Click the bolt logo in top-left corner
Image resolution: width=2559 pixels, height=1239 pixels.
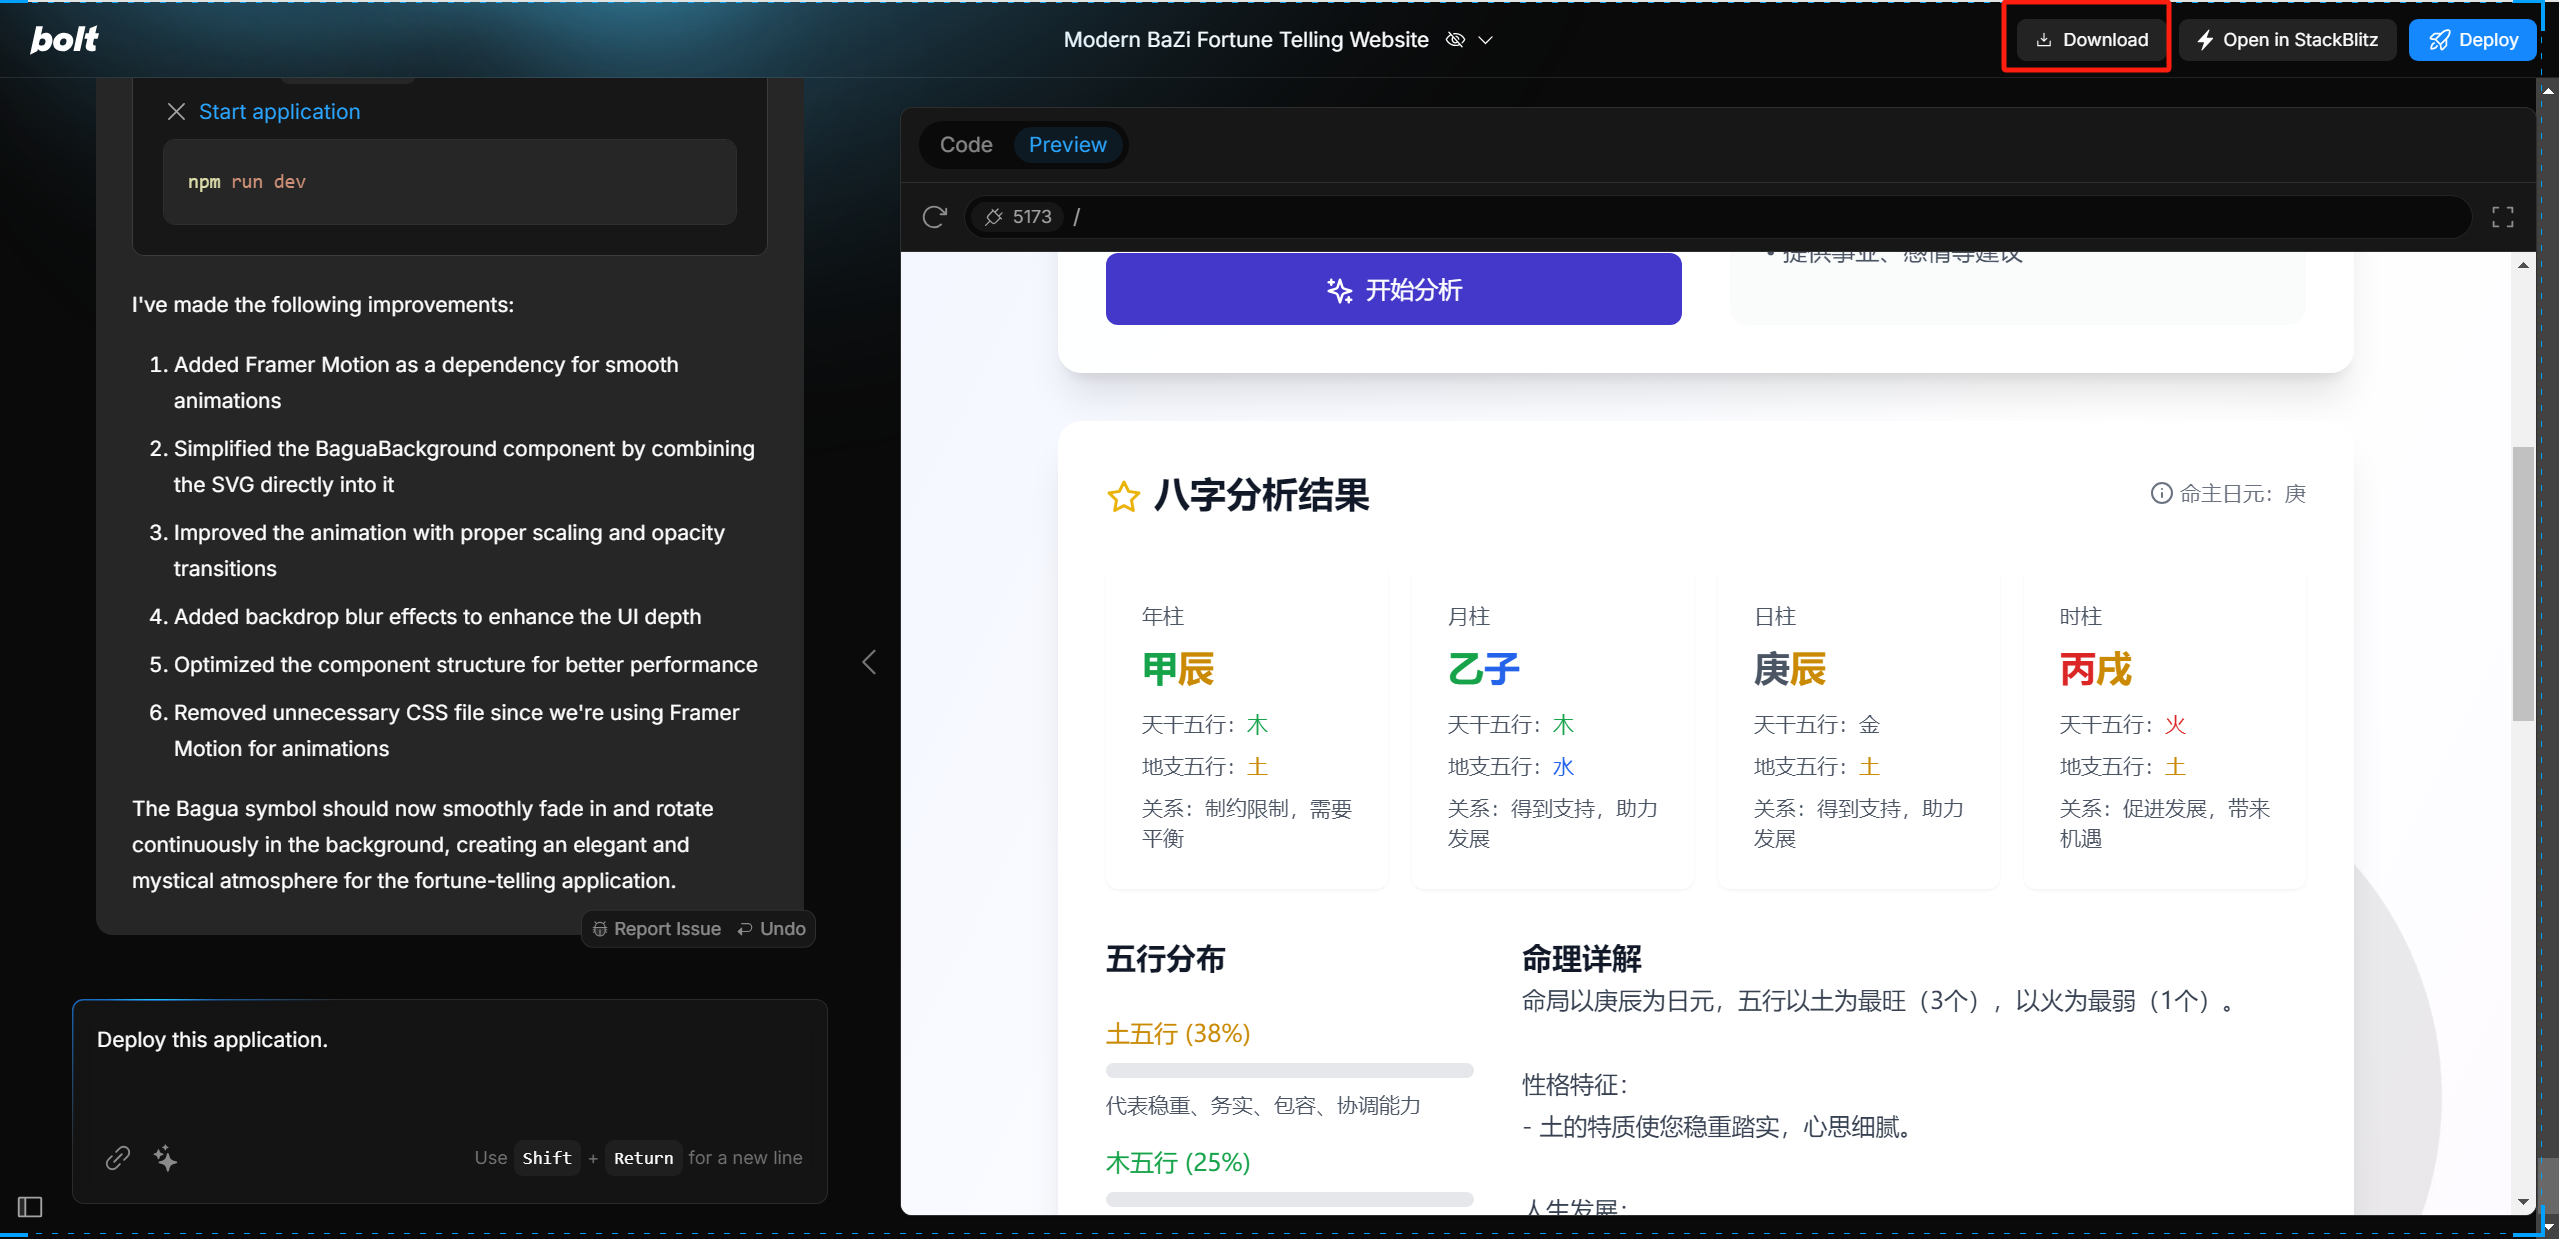62,39
